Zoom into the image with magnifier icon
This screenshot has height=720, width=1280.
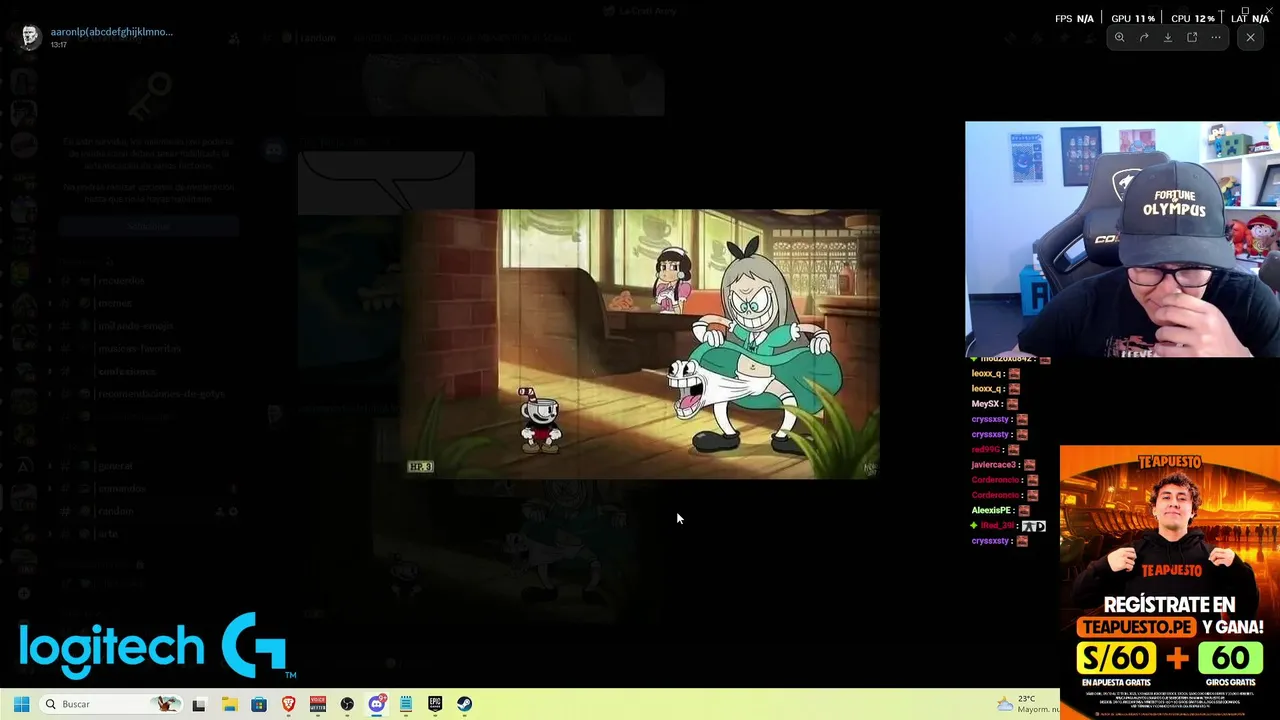tap(1120, 38)
